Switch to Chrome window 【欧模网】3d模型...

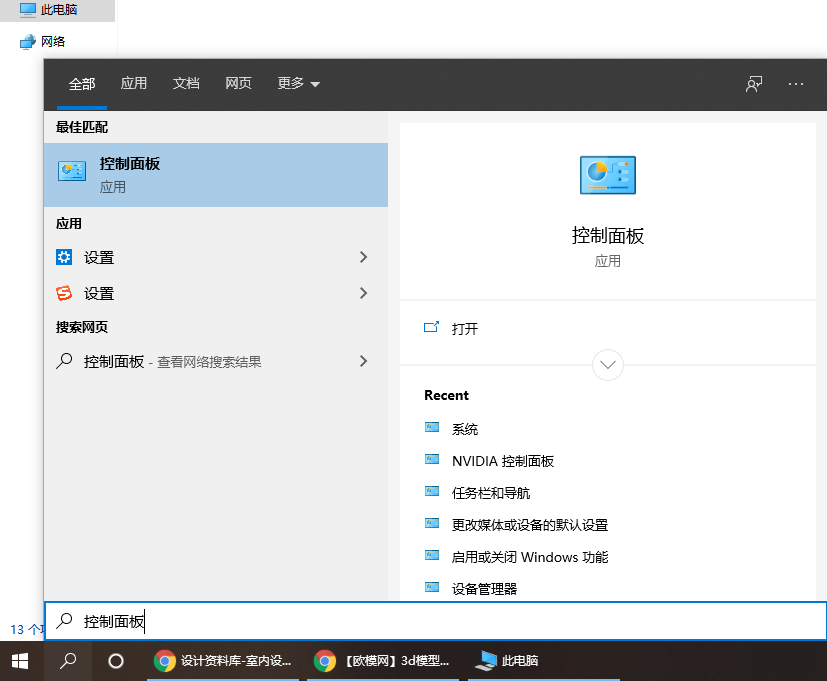[x=382, y=661]
